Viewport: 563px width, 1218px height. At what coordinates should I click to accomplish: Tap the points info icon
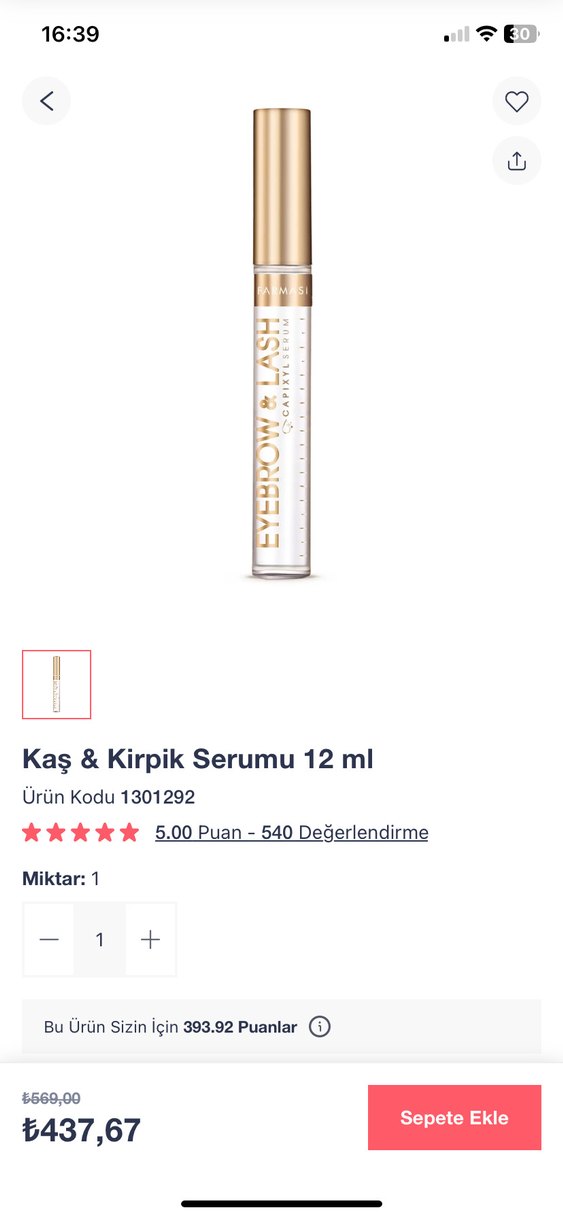pyautogui.click(x=319, y=1027)
